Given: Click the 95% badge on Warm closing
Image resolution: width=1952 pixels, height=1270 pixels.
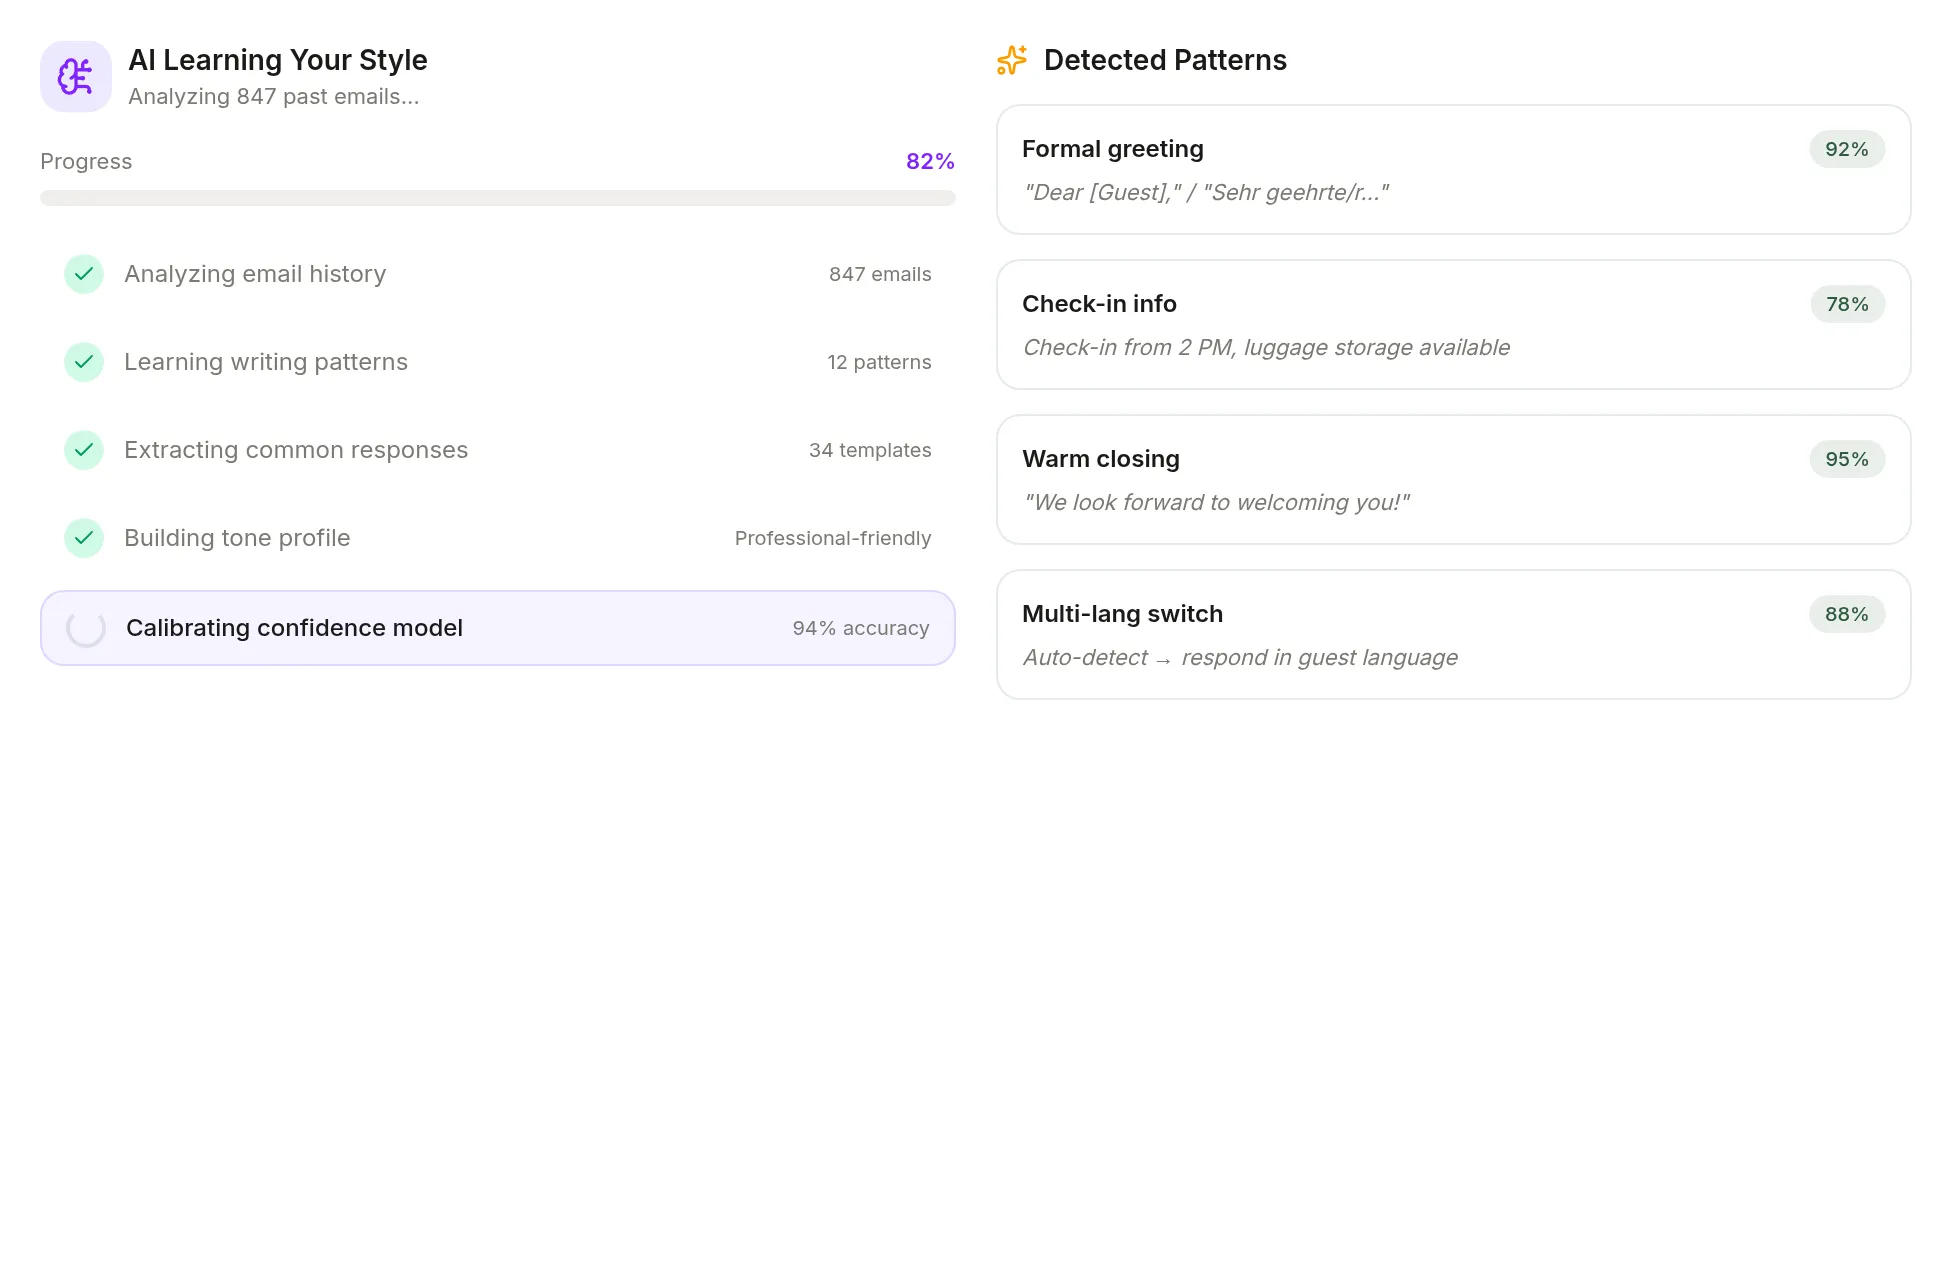Looking at the screenshot, I should 1847,459.
